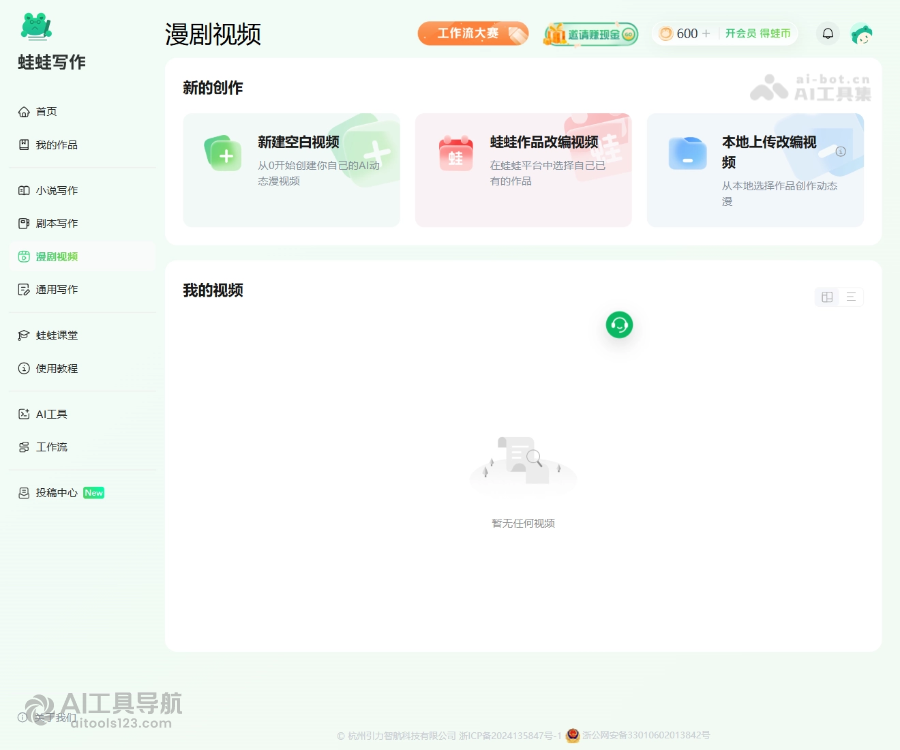Screen dimensions: 900x750
Task: Choose 蛙蛙作品改编视频 card
Action: coord(523,170)
